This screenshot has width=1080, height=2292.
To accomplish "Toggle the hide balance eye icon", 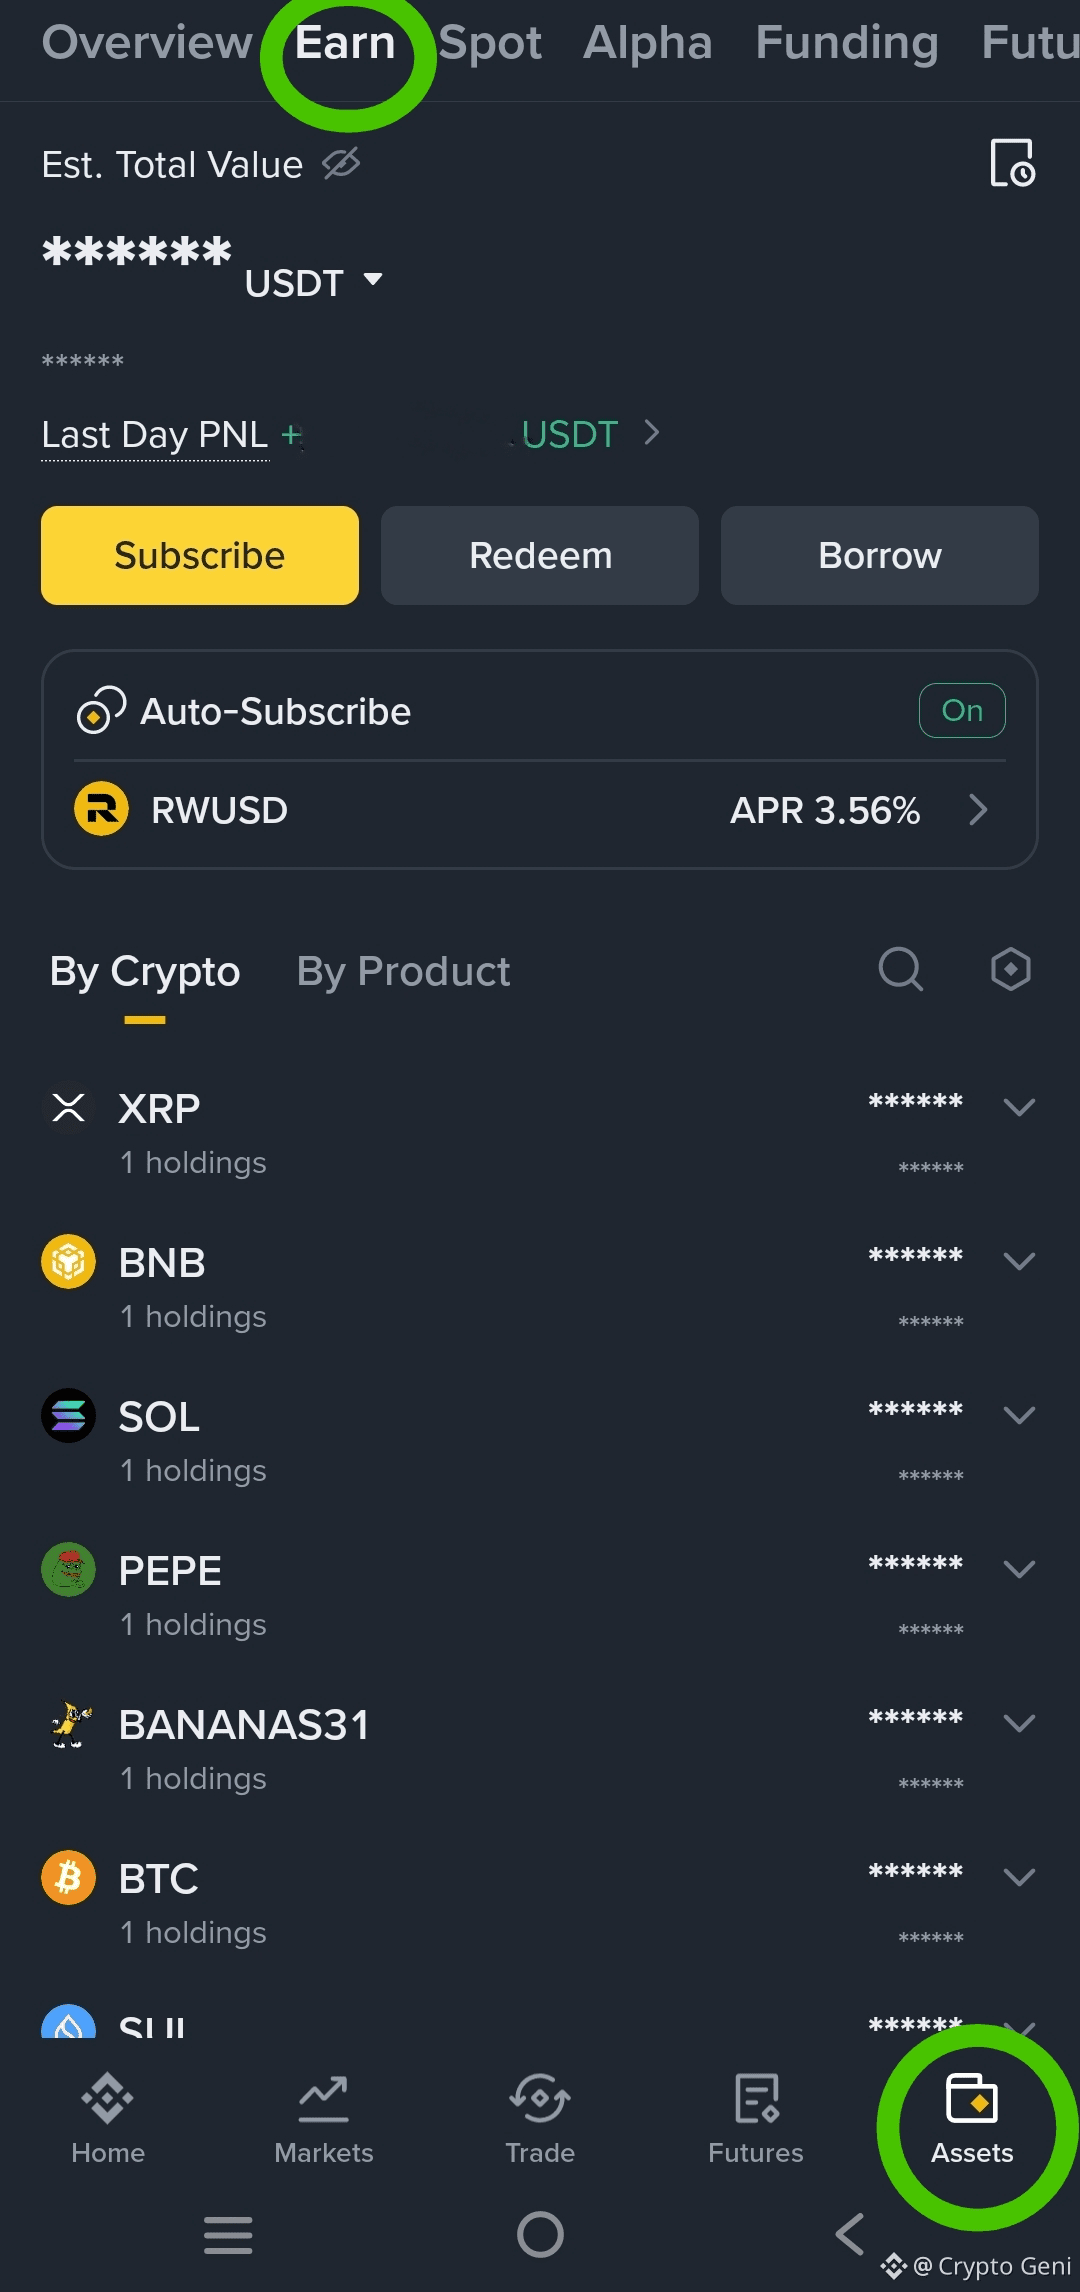I will coord(341,163).
